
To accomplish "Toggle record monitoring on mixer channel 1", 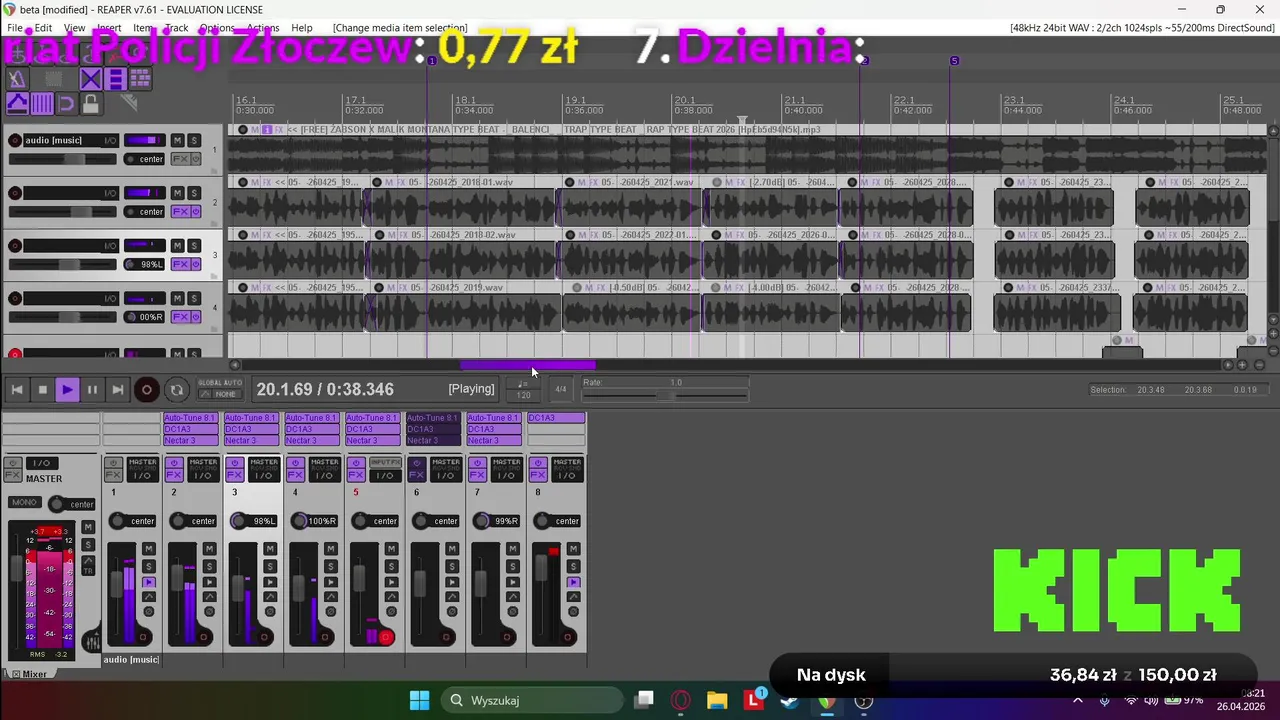I will click(x=149, y=582).
